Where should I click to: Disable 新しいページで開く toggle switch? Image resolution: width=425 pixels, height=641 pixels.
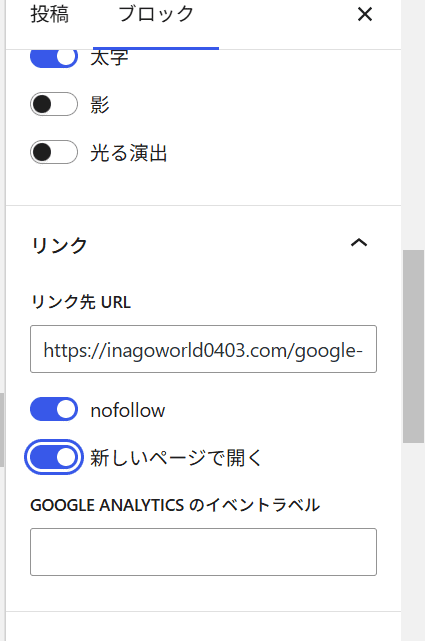pos(54,457)
